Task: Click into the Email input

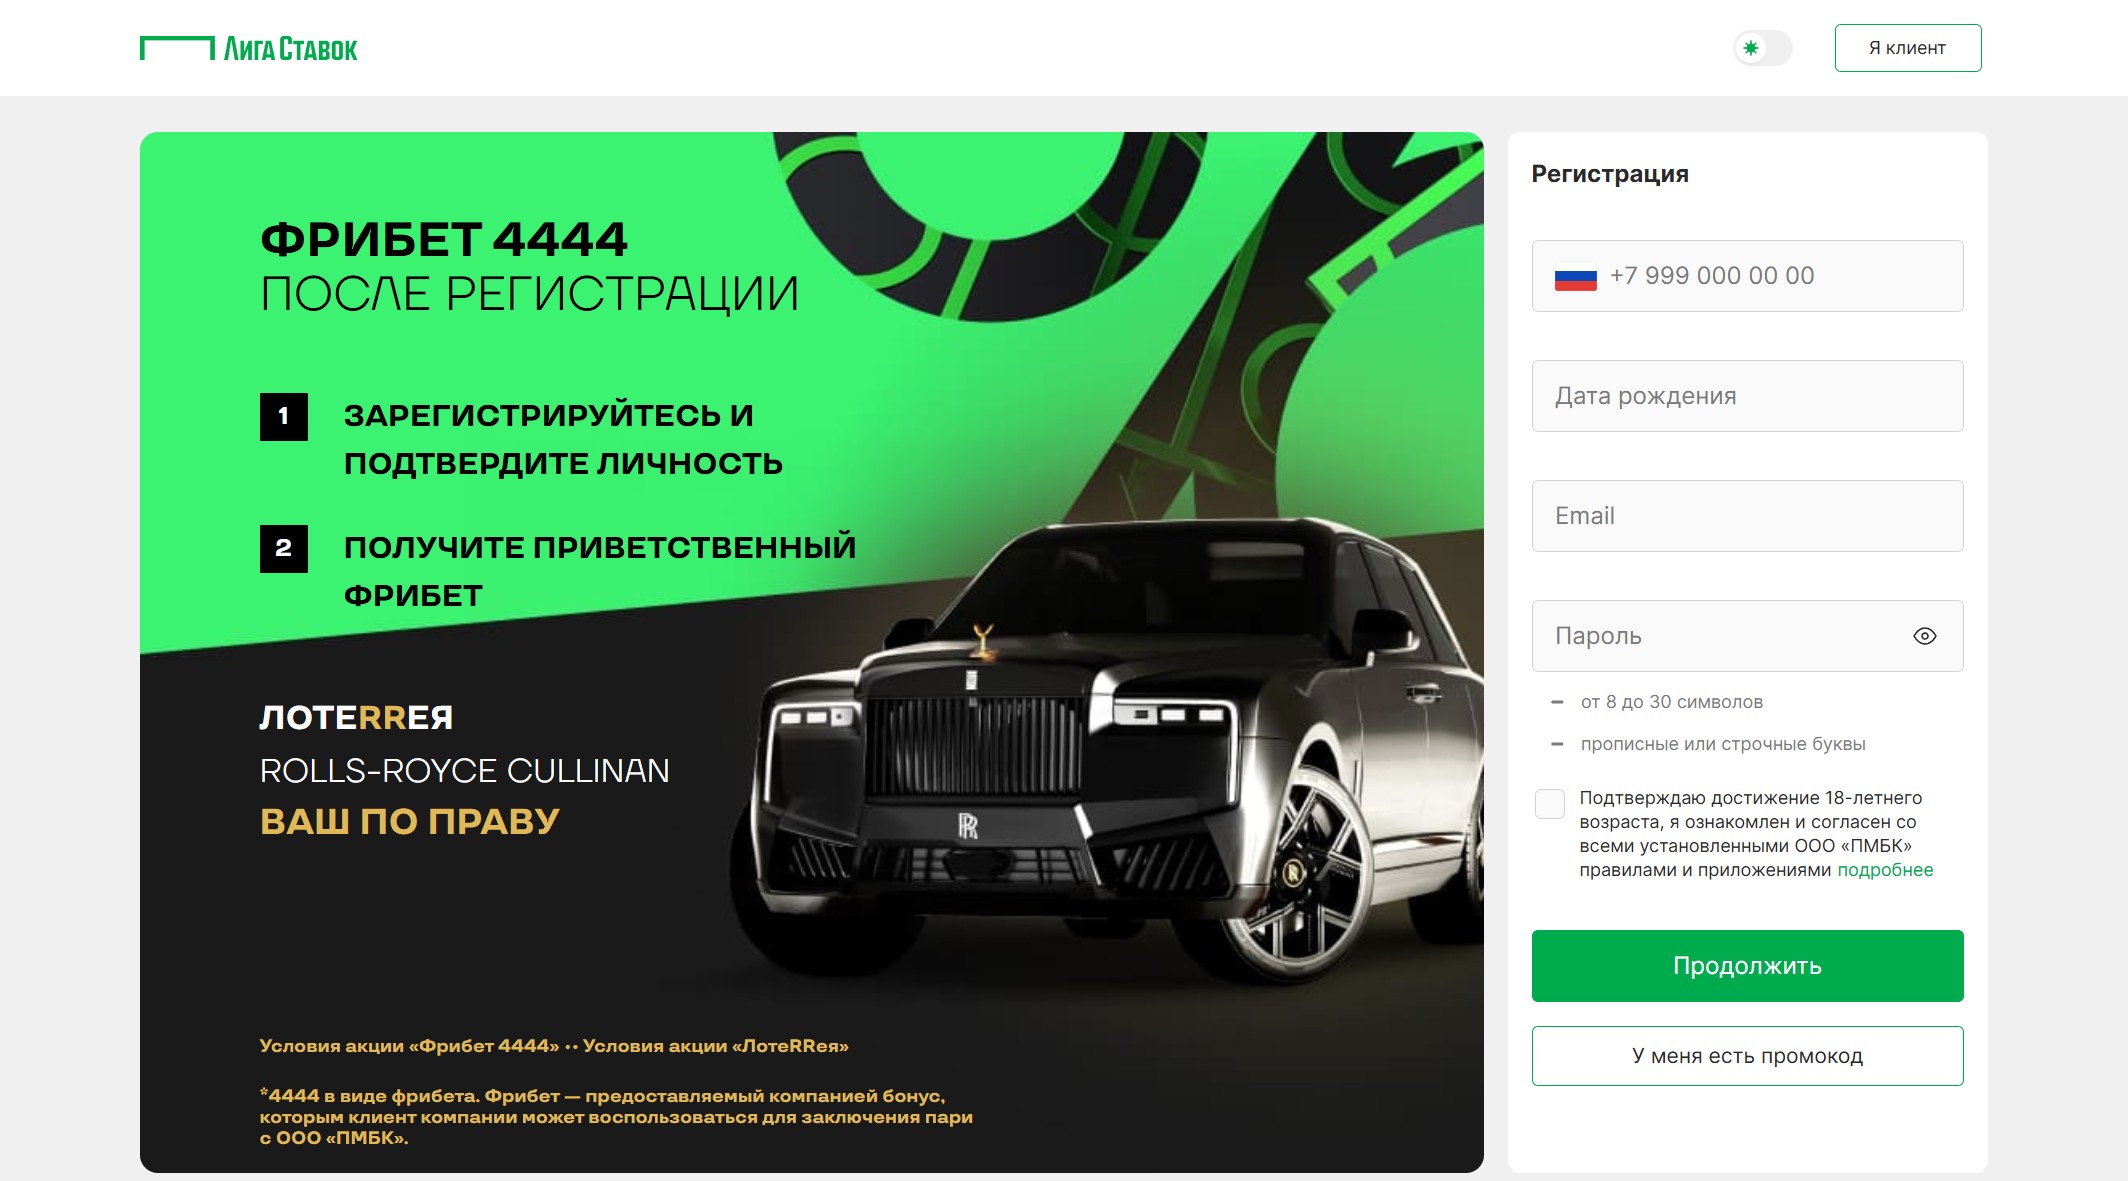Action: (x=1747, y=516)
